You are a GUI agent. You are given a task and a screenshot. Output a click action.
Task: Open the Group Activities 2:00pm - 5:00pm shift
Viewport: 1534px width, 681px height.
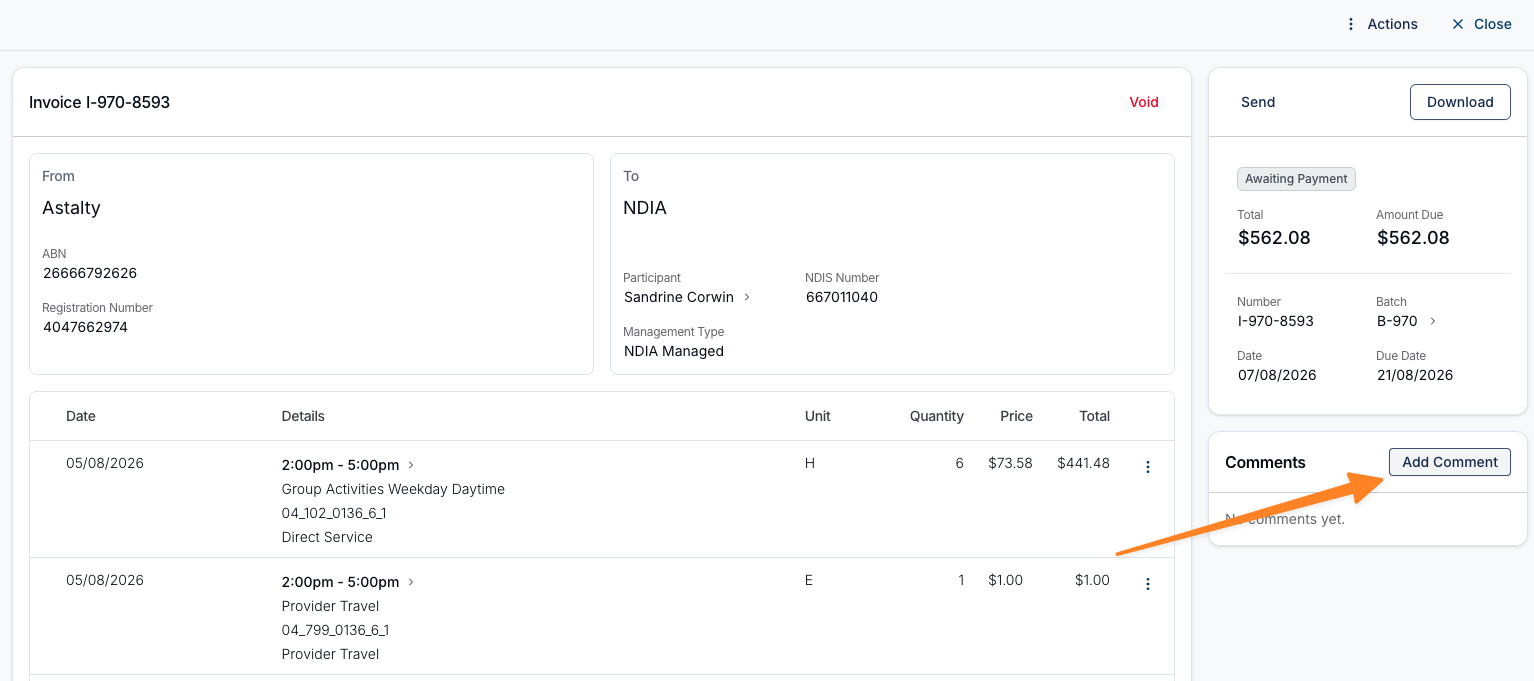[340, 465]
